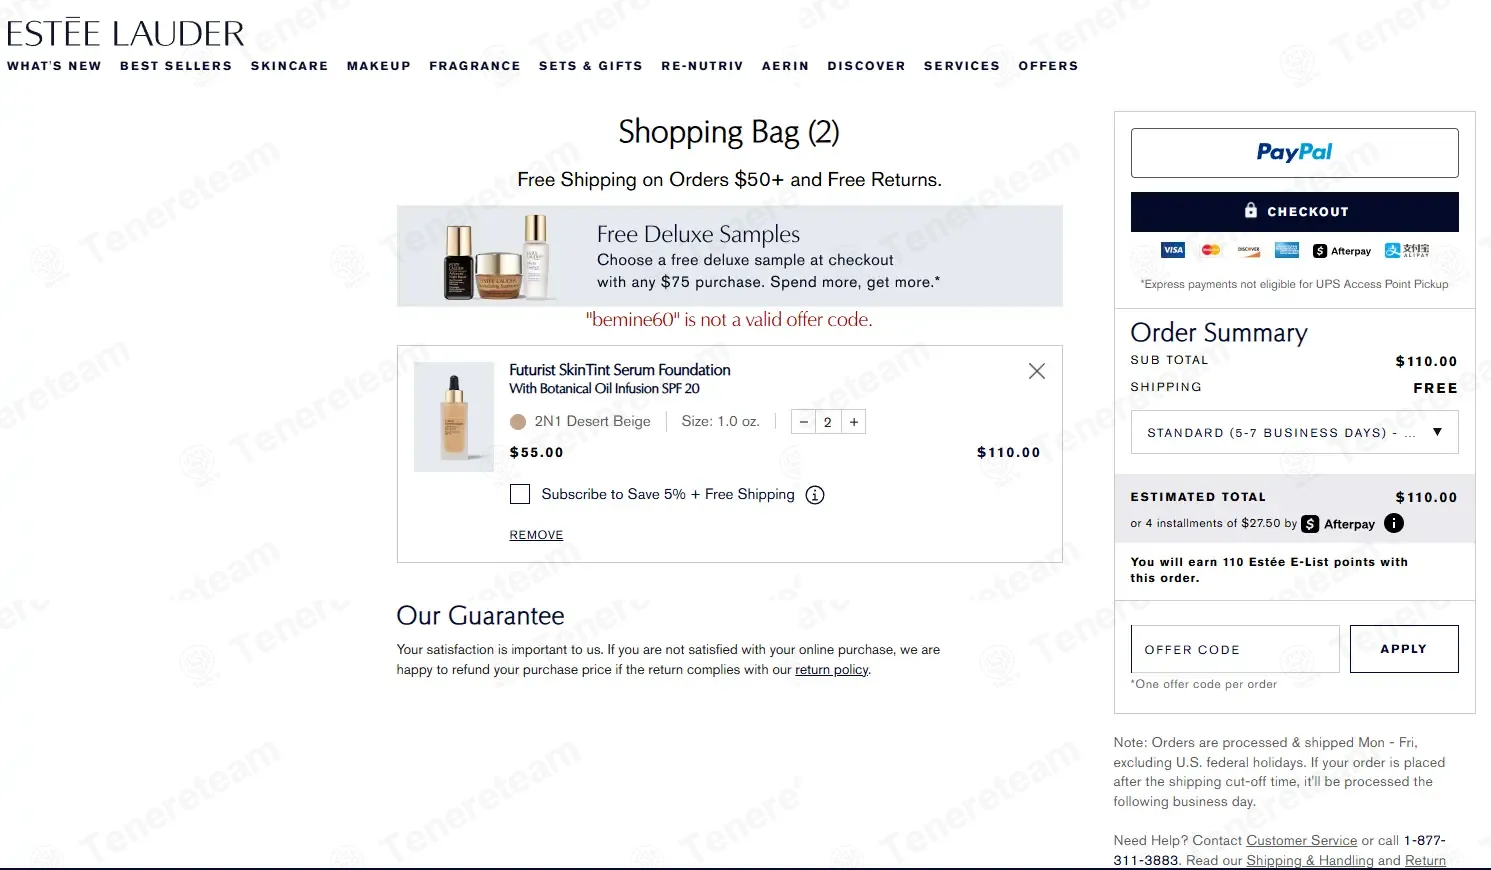
Task: Click the FREE shipping value
Action: pyautogui.click(x=1435, y=388)
